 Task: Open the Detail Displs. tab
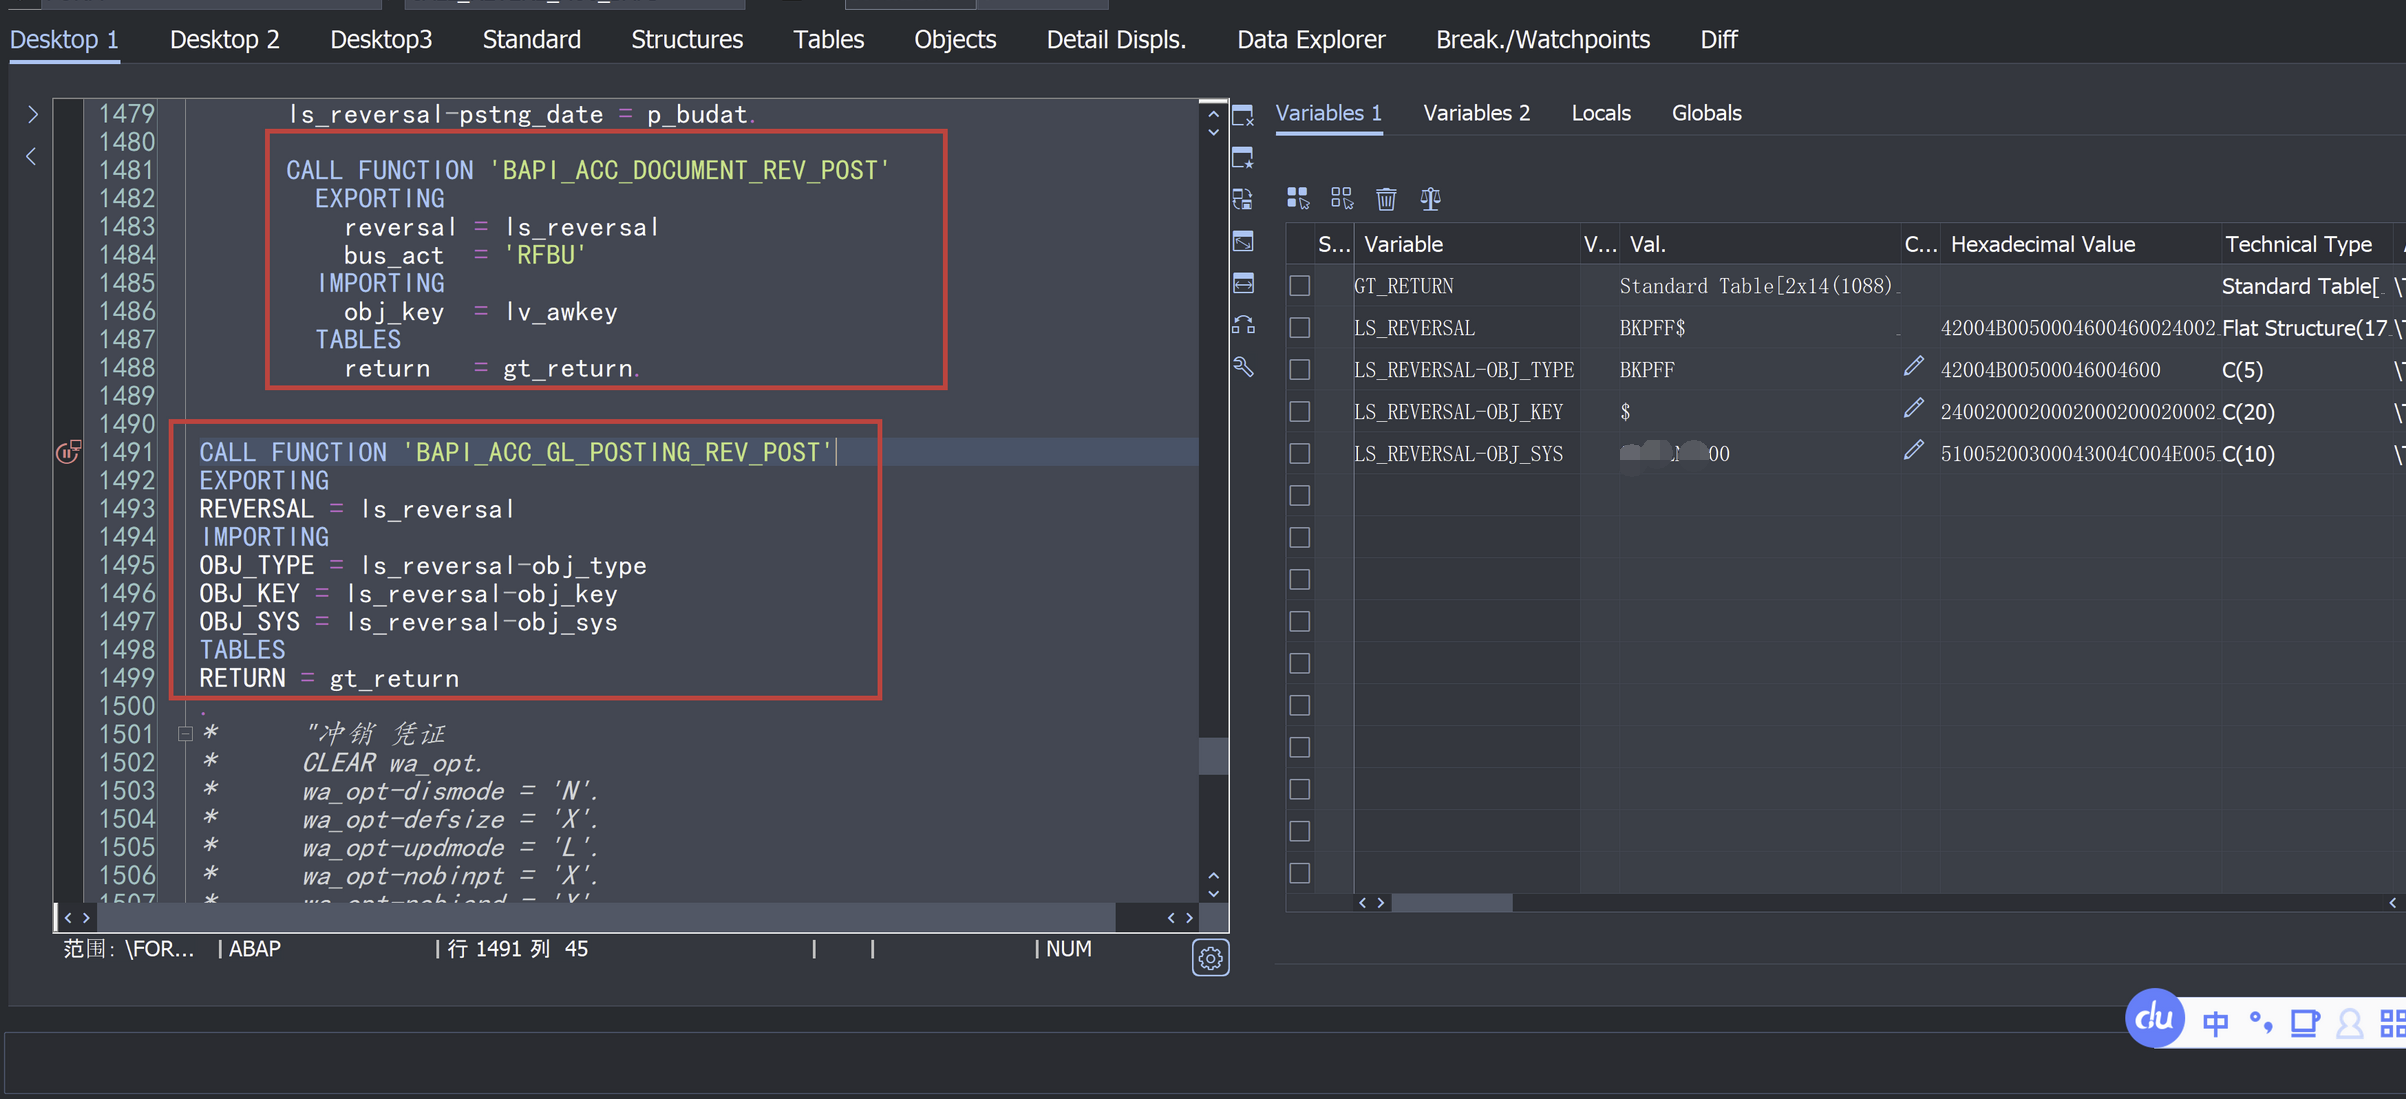(x=1116, y=40)
